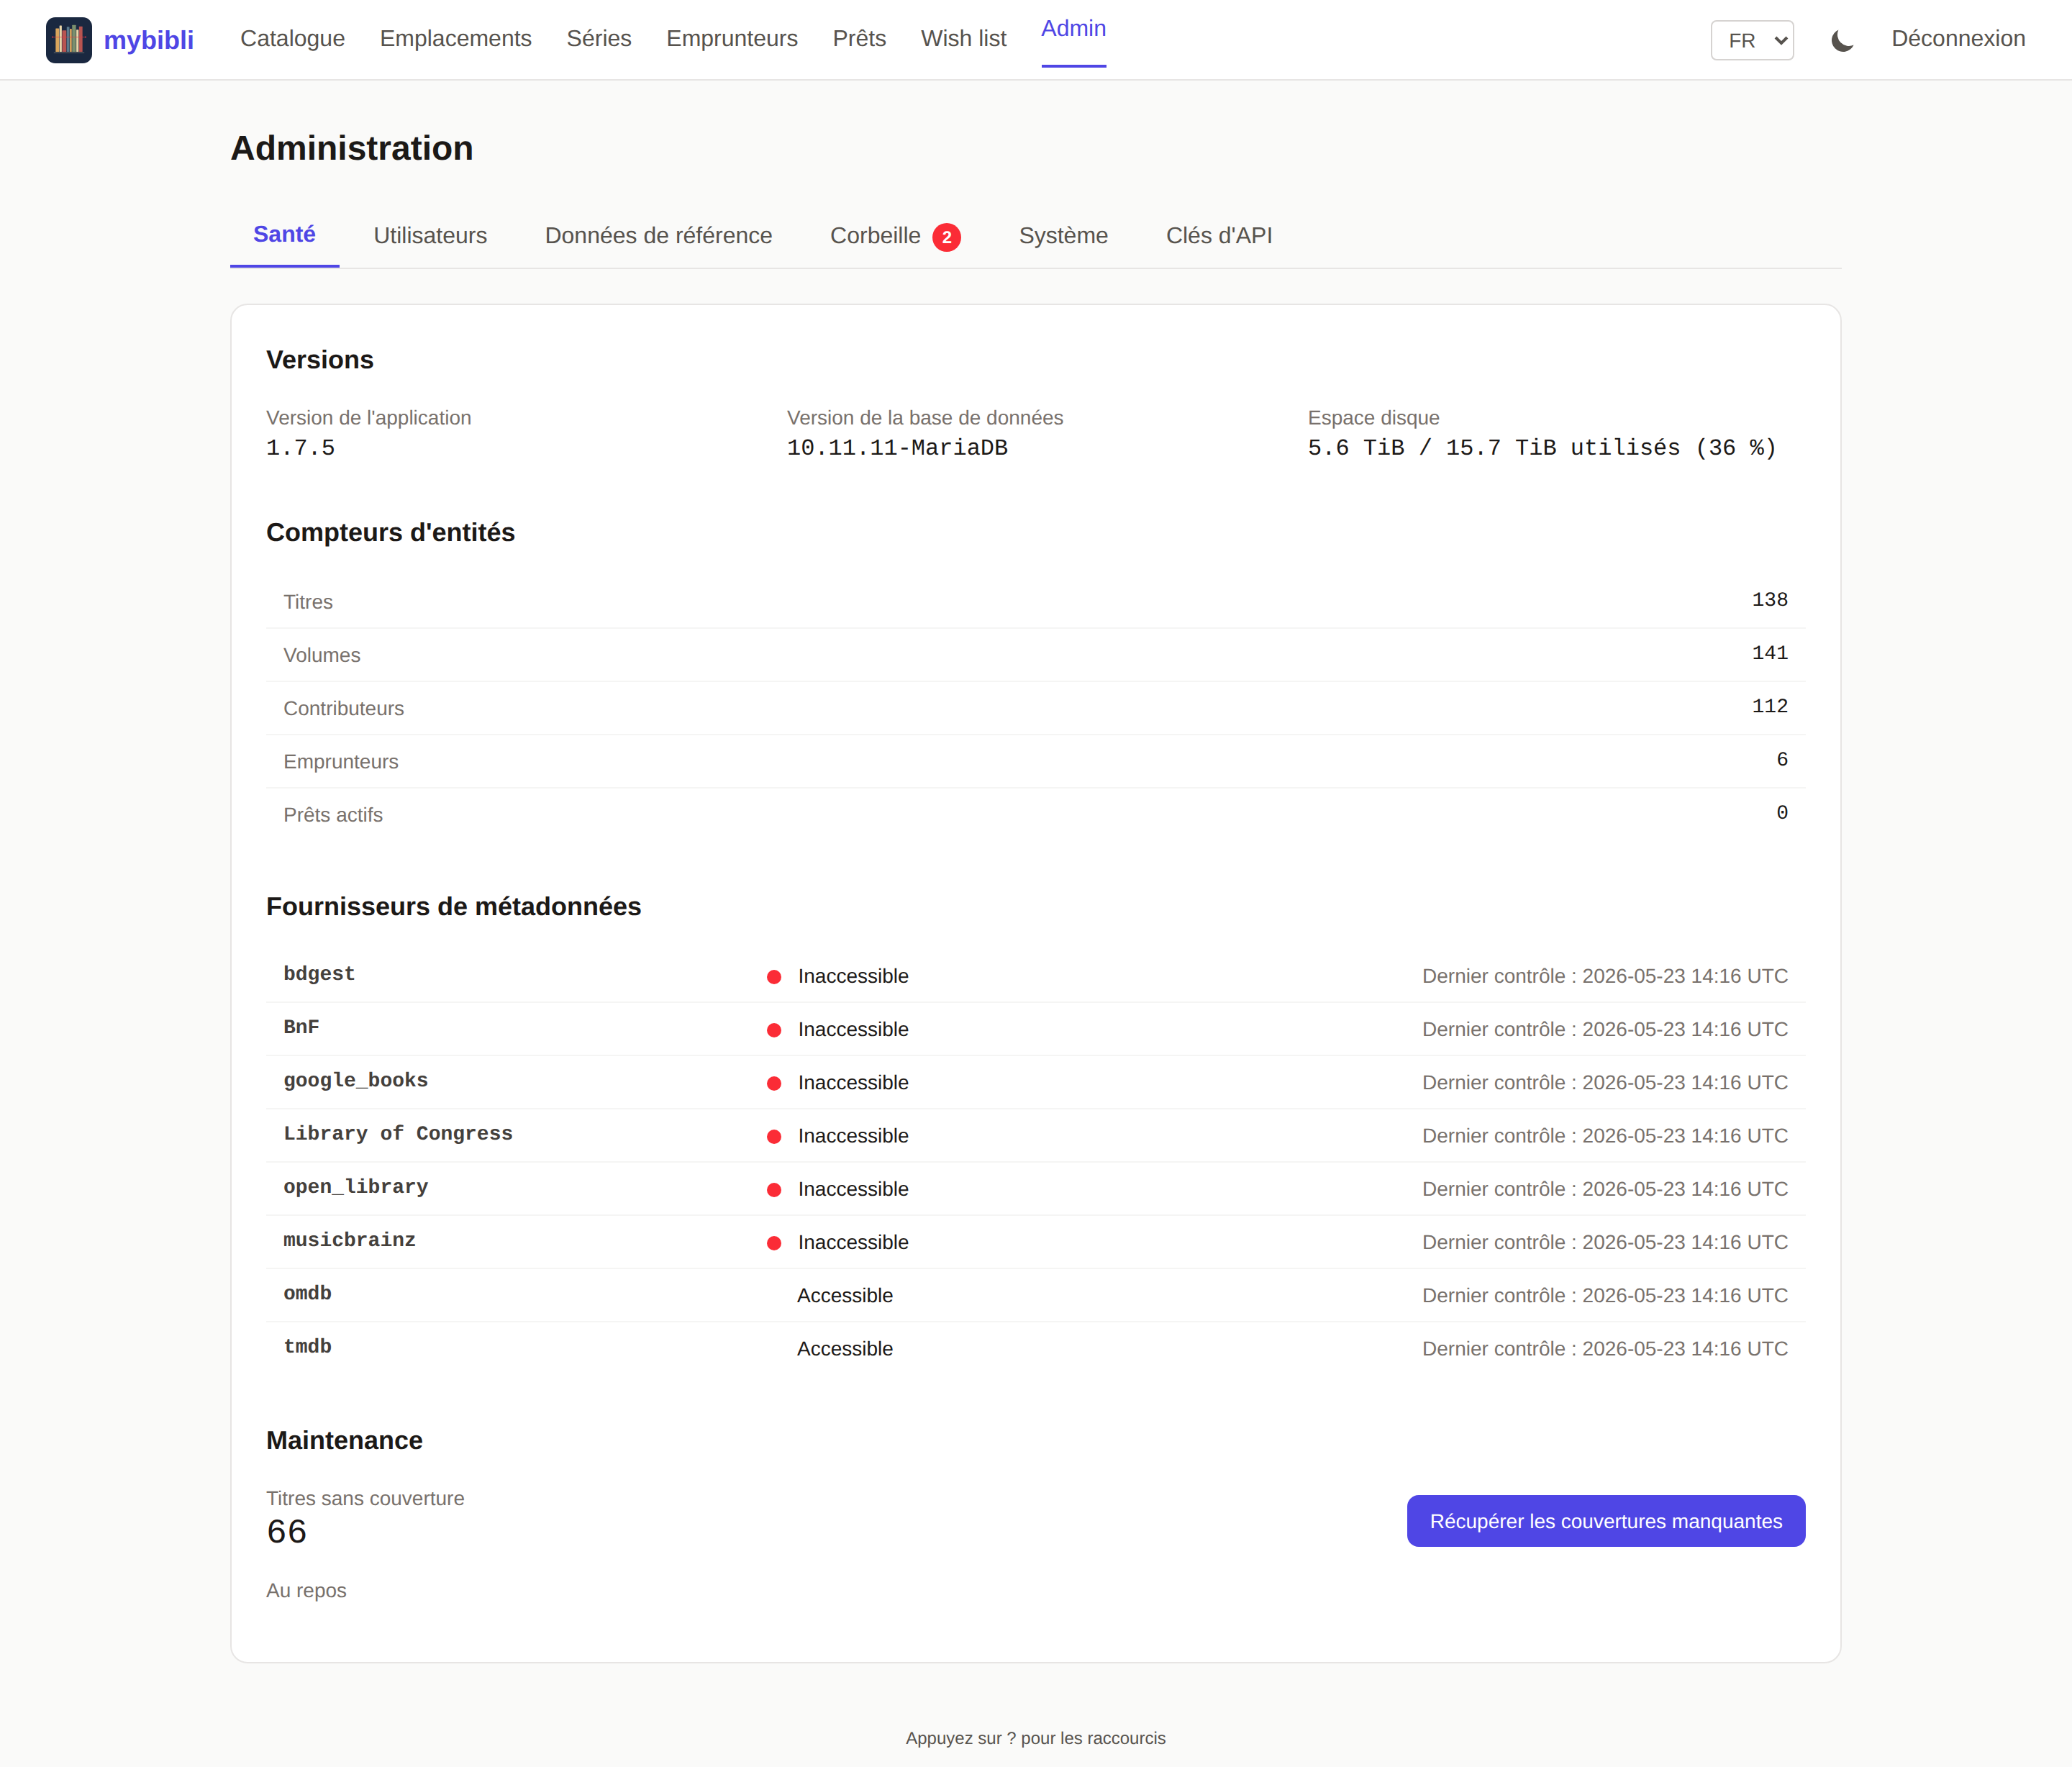Switch to the Utilisateurs tab
The width and height of the screenshot is (2072, 1767).
[x=430, y=235]
